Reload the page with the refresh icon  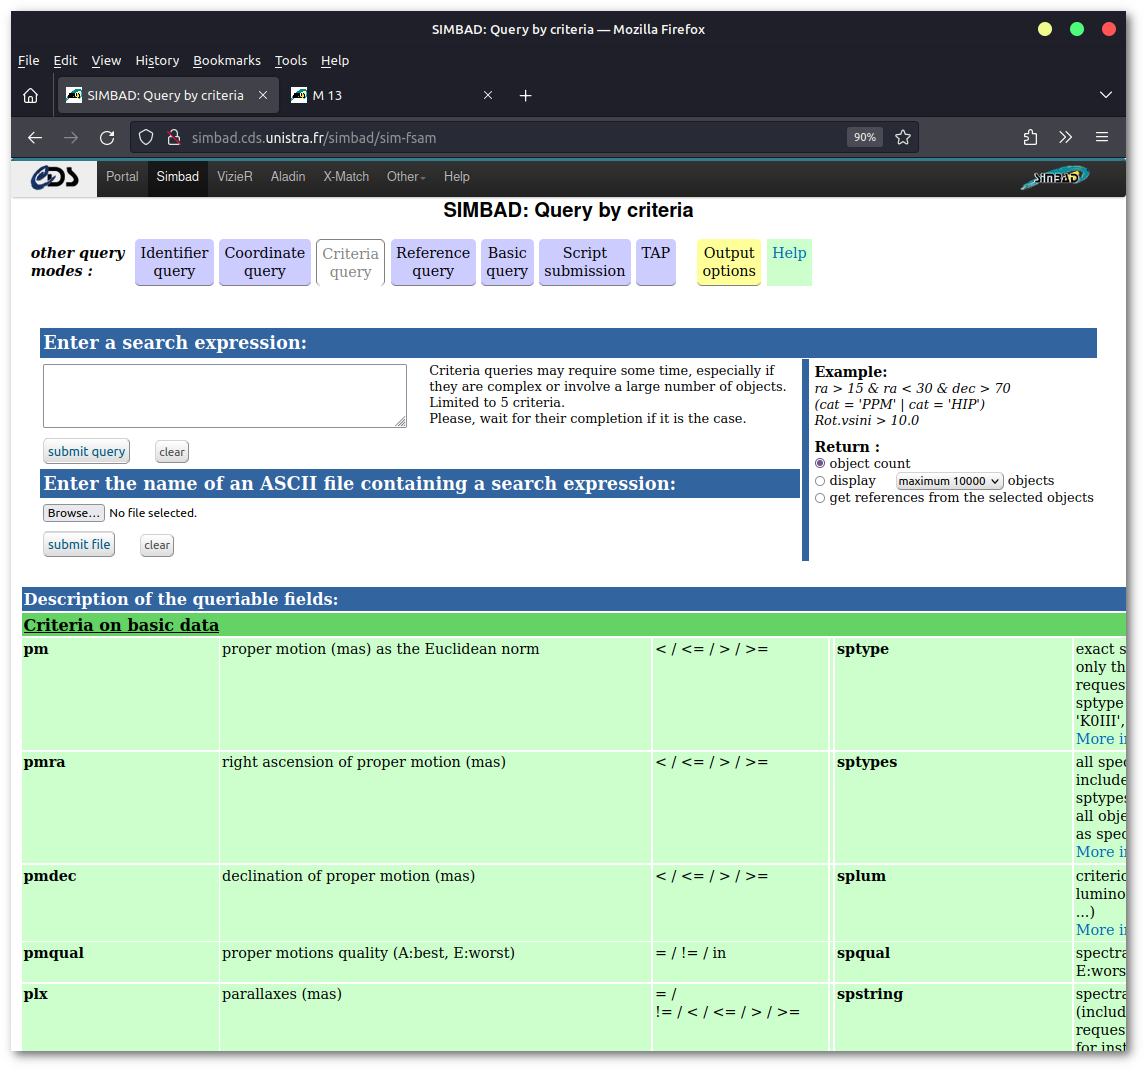click(107, 137)
